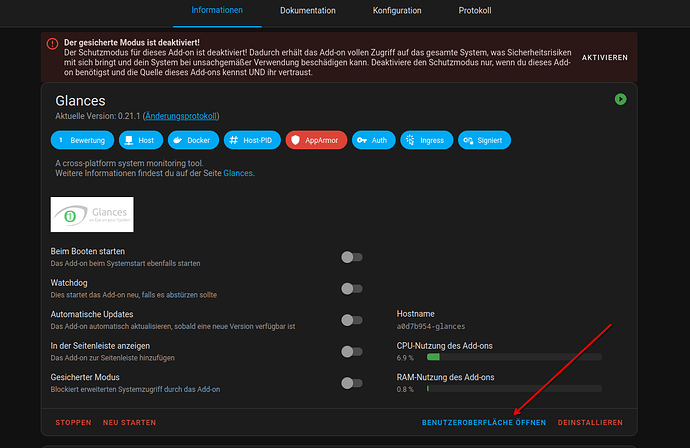Open the Konfiguration tab
The width and height of the screenshot is (690, 448).
397,11
